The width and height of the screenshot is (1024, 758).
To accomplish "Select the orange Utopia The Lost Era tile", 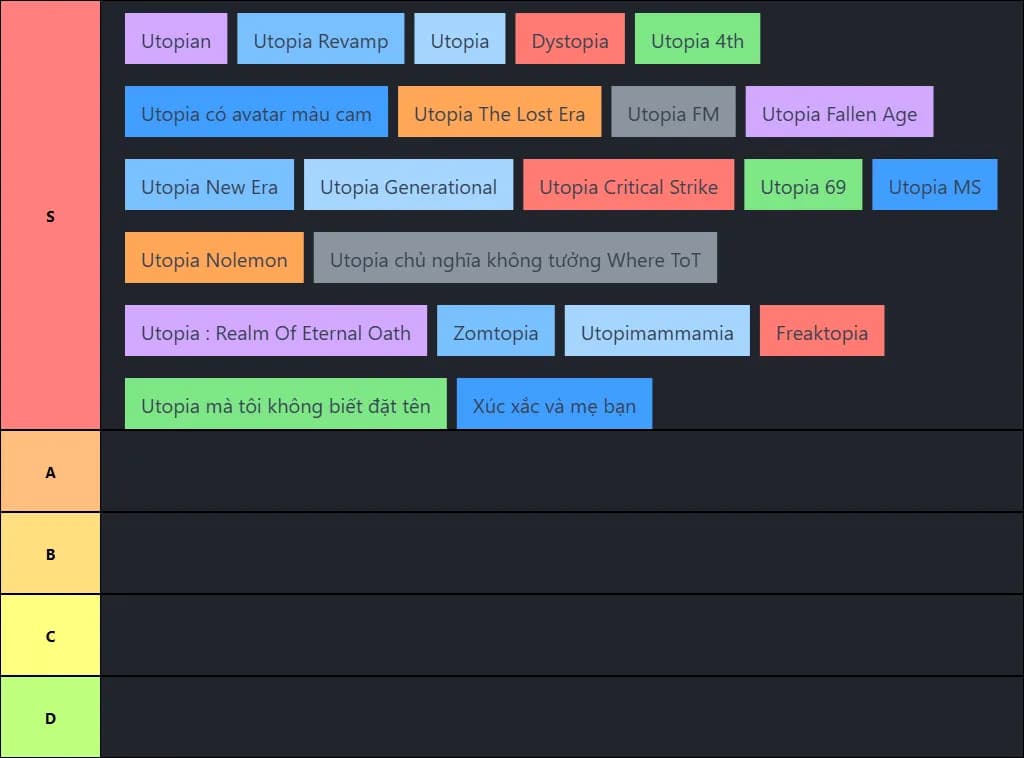I will click(499, 112).
